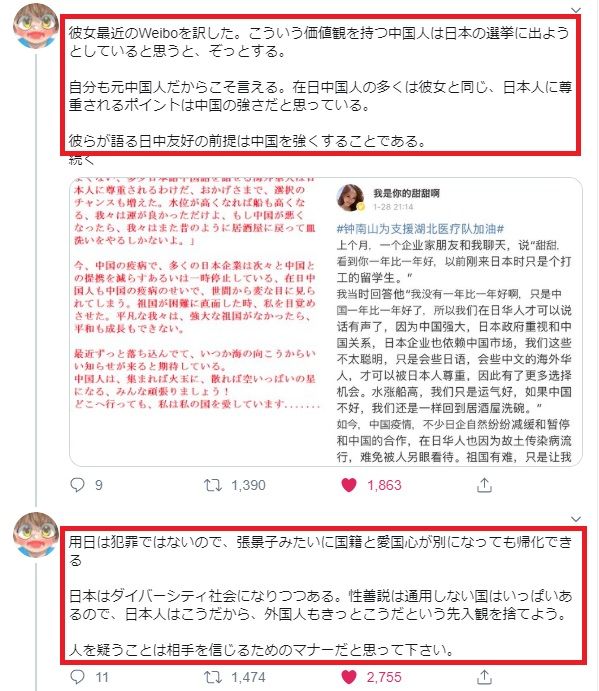Toggle like on tweet with 2,755 likes
This screenshot has width=599, height=691.
(x=349, y=676)
